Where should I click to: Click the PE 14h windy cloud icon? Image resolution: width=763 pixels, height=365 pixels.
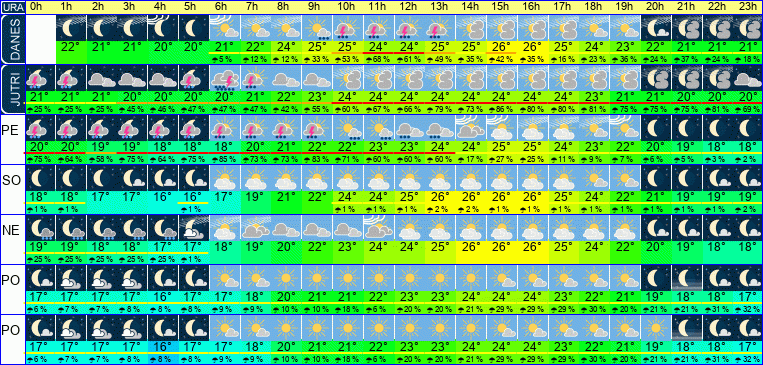(x=468, y=128)
